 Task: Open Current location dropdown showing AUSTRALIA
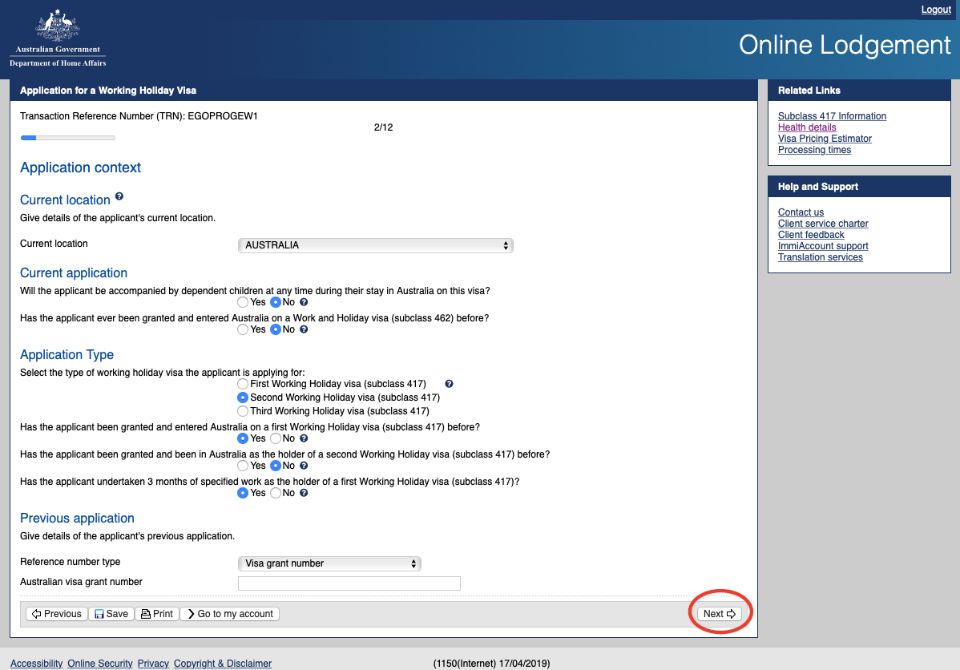point(375,245)
